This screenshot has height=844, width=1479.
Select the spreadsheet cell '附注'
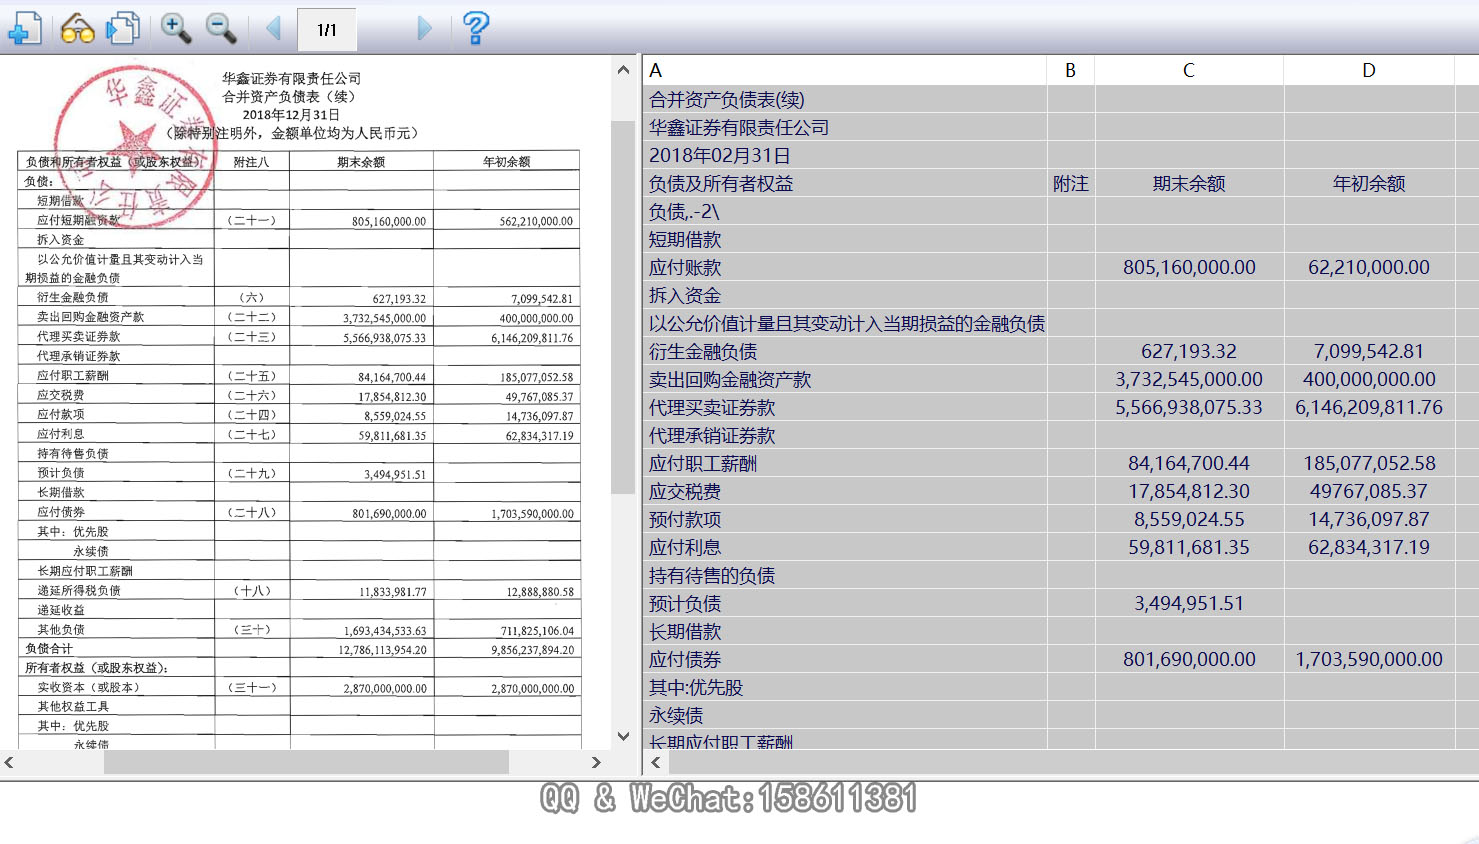[x=1071, y=183]
